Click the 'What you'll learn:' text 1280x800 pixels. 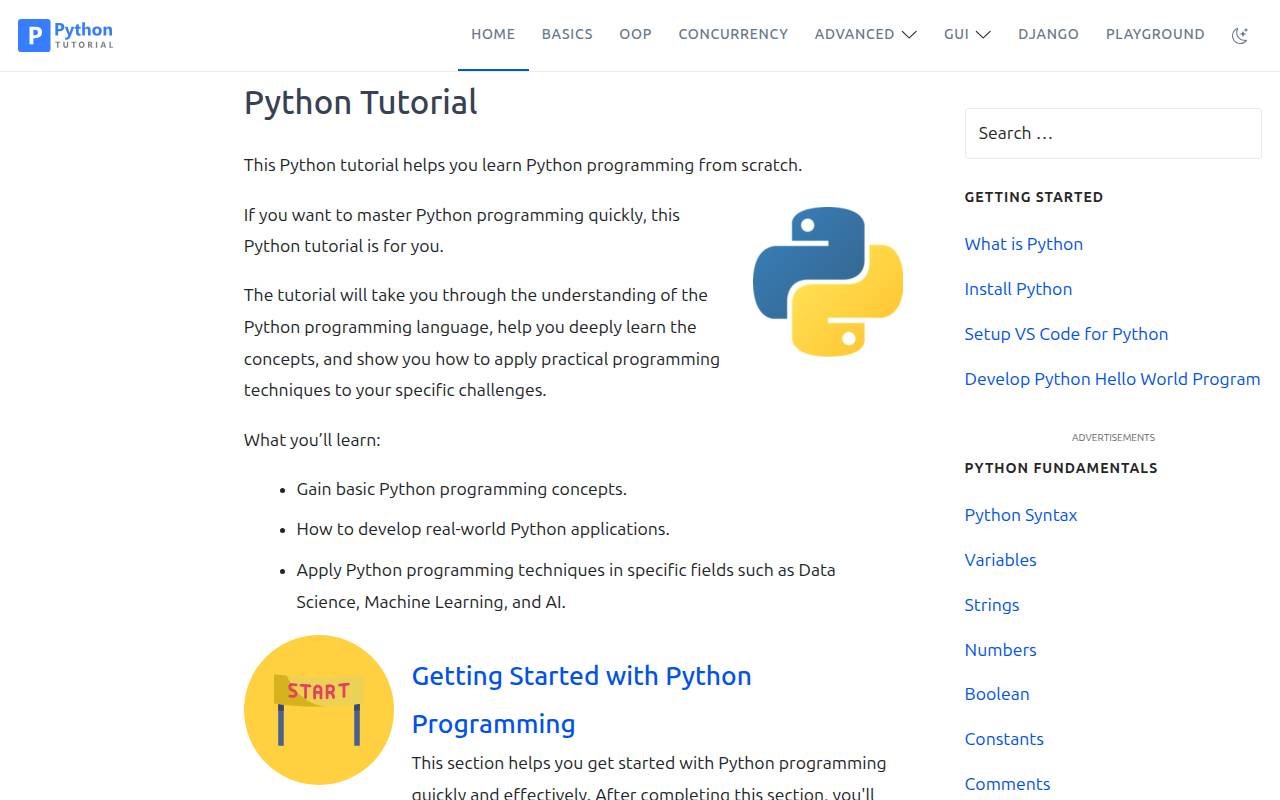click(312, 440)
